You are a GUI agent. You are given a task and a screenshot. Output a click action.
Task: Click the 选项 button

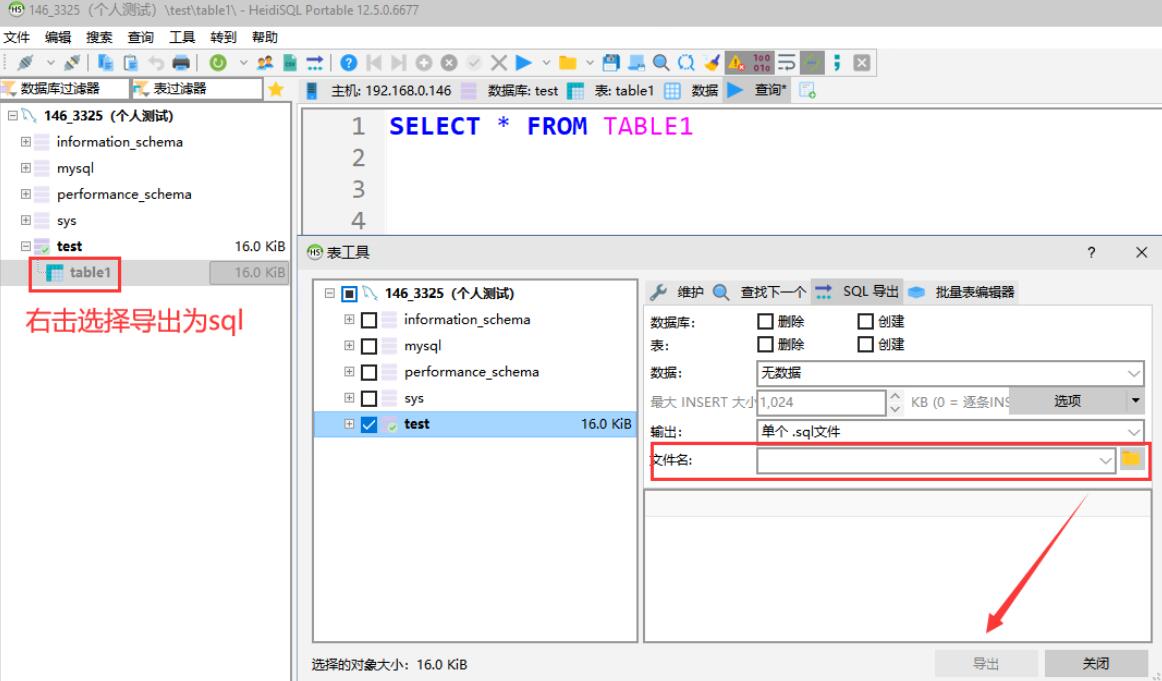coord(1067,401)
